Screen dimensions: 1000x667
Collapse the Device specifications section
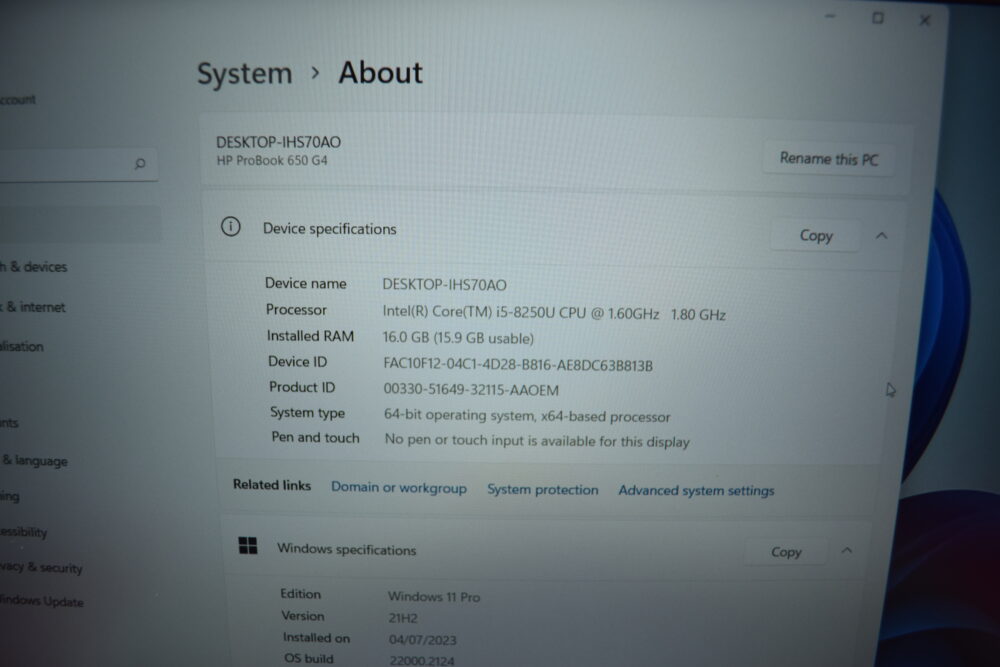(x=881, y=236)
